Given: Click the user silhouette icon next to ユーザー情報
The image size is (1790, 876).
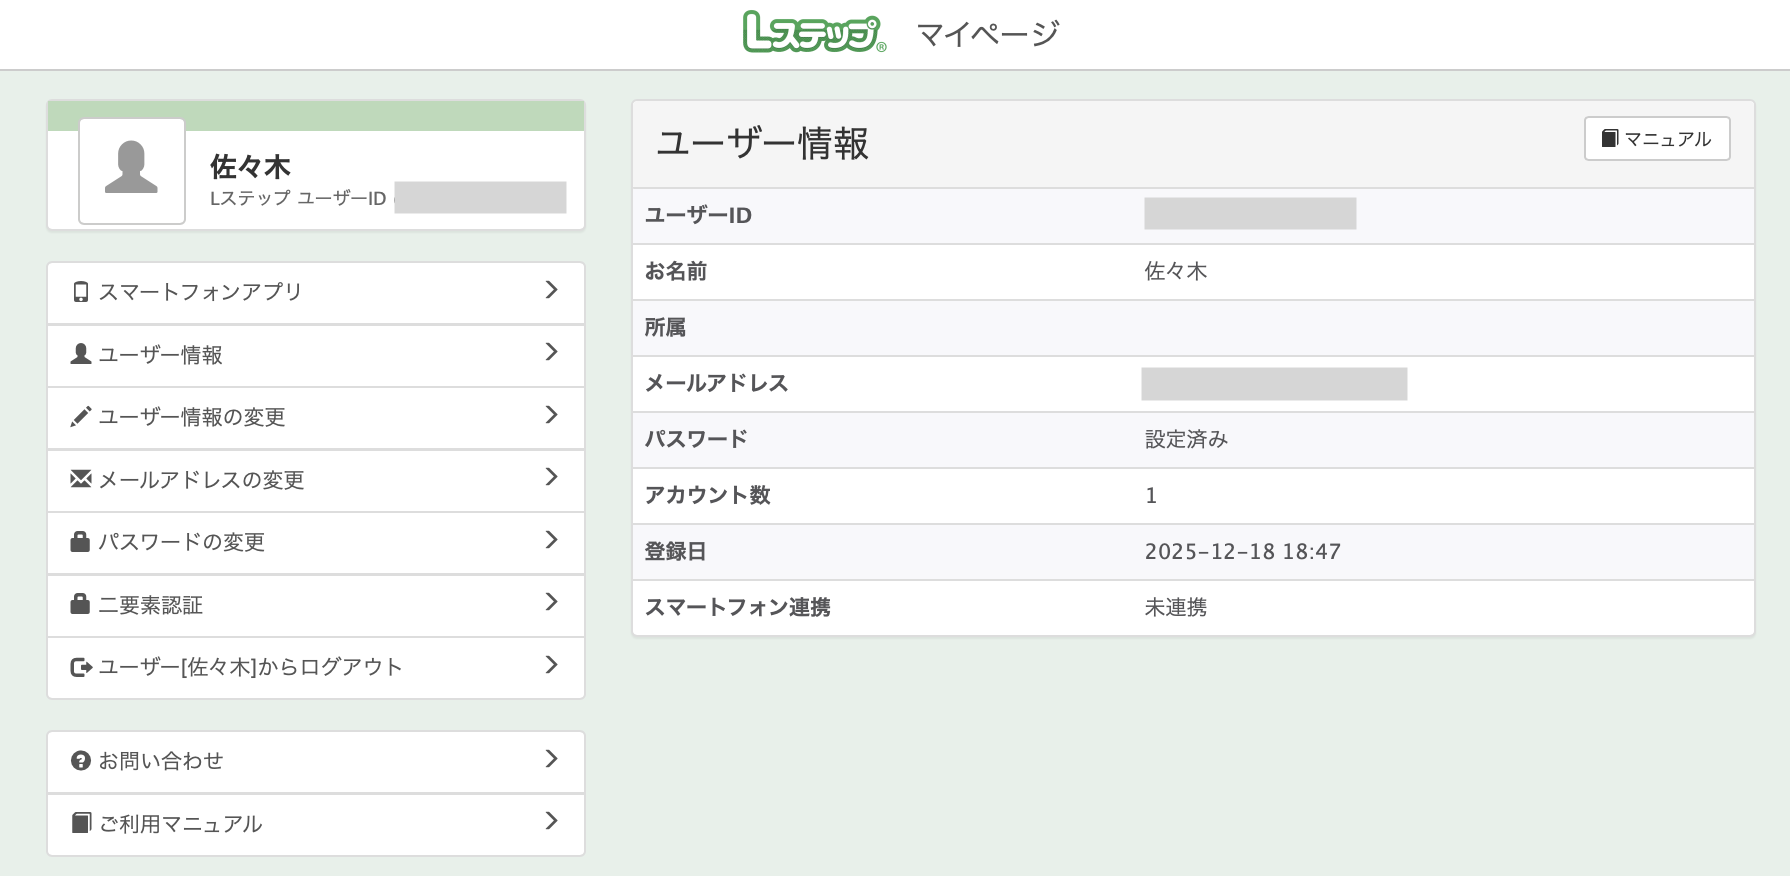Looking at the screenshot, I should point(80,352).
